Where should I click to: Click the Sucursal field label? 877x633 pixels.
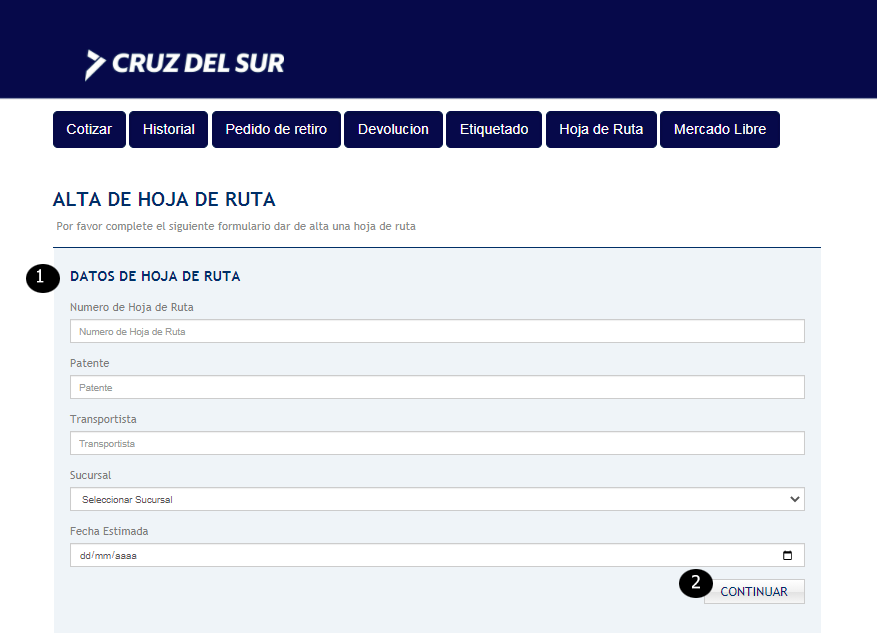tap(90, 475)
